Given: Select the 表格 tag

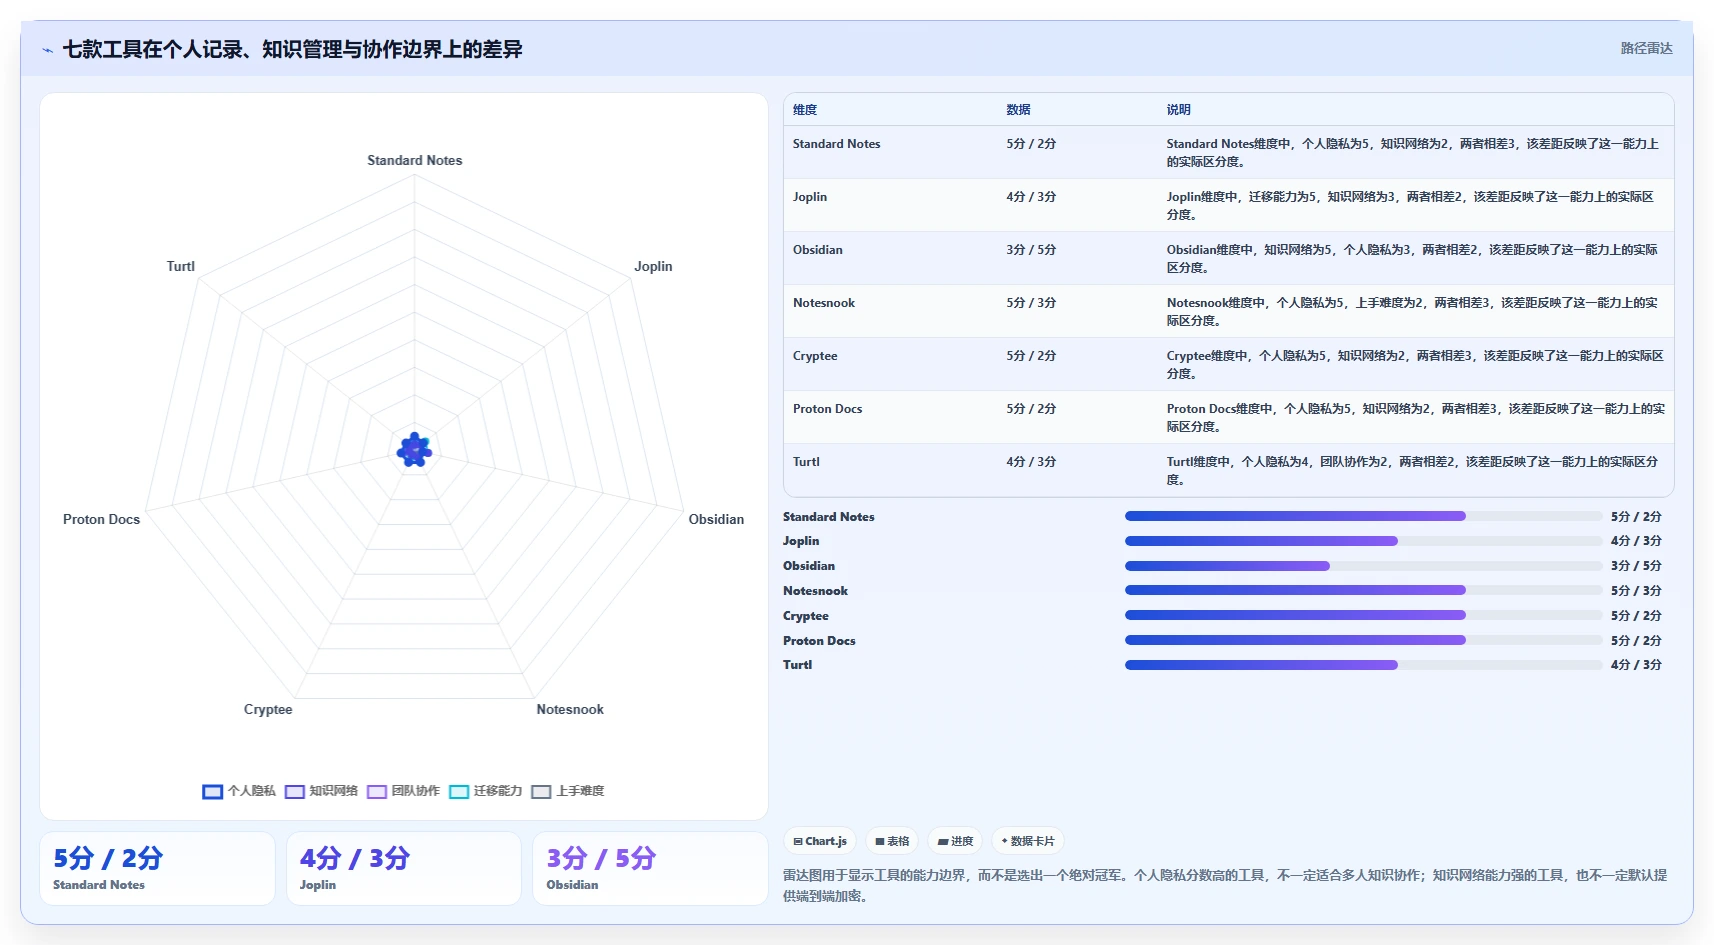Looking at the screenshot, I should coord(892,841).
